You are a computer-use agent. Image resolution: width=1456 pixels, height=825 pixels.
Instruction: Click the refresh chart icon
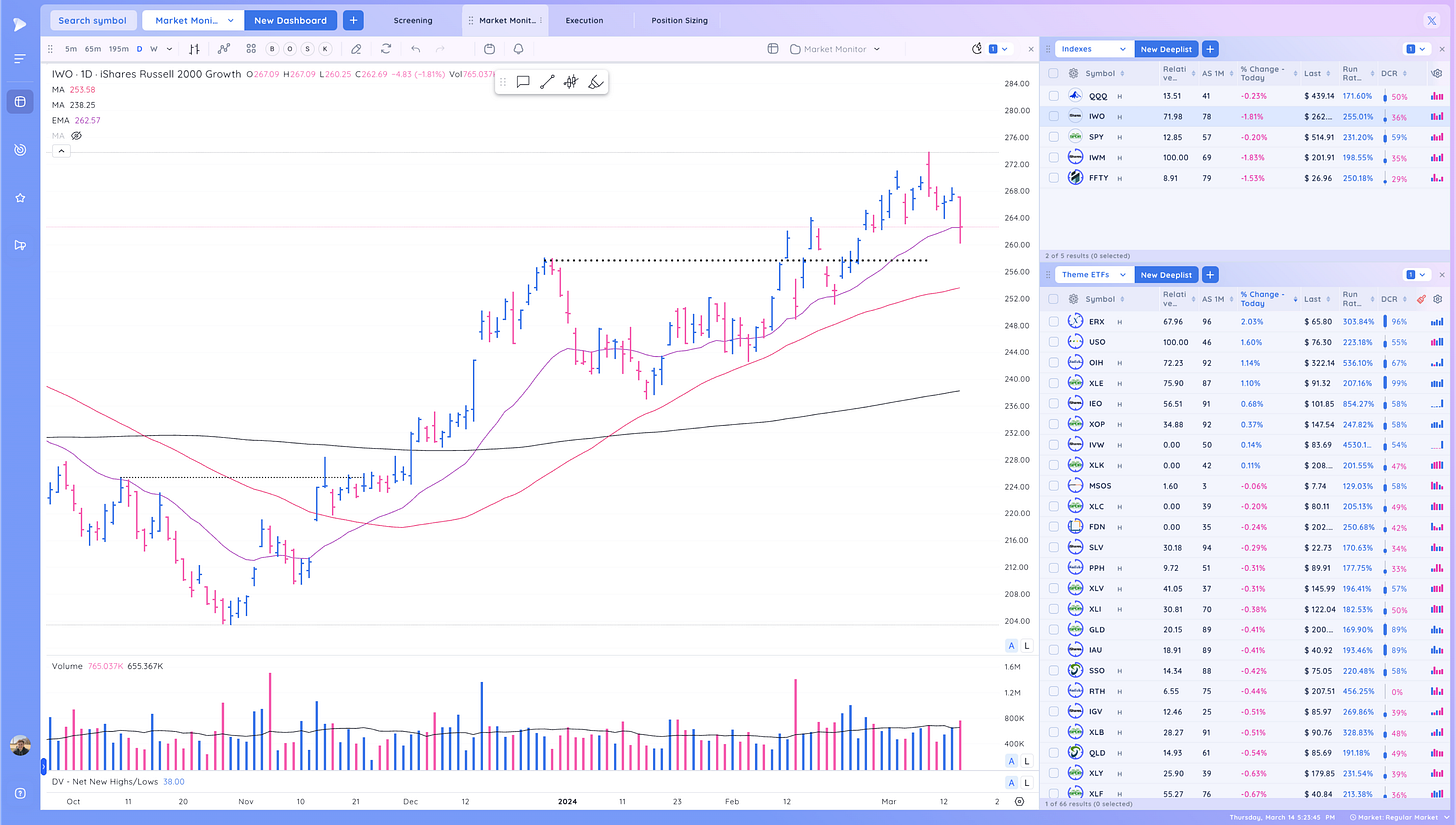[386, 49]
